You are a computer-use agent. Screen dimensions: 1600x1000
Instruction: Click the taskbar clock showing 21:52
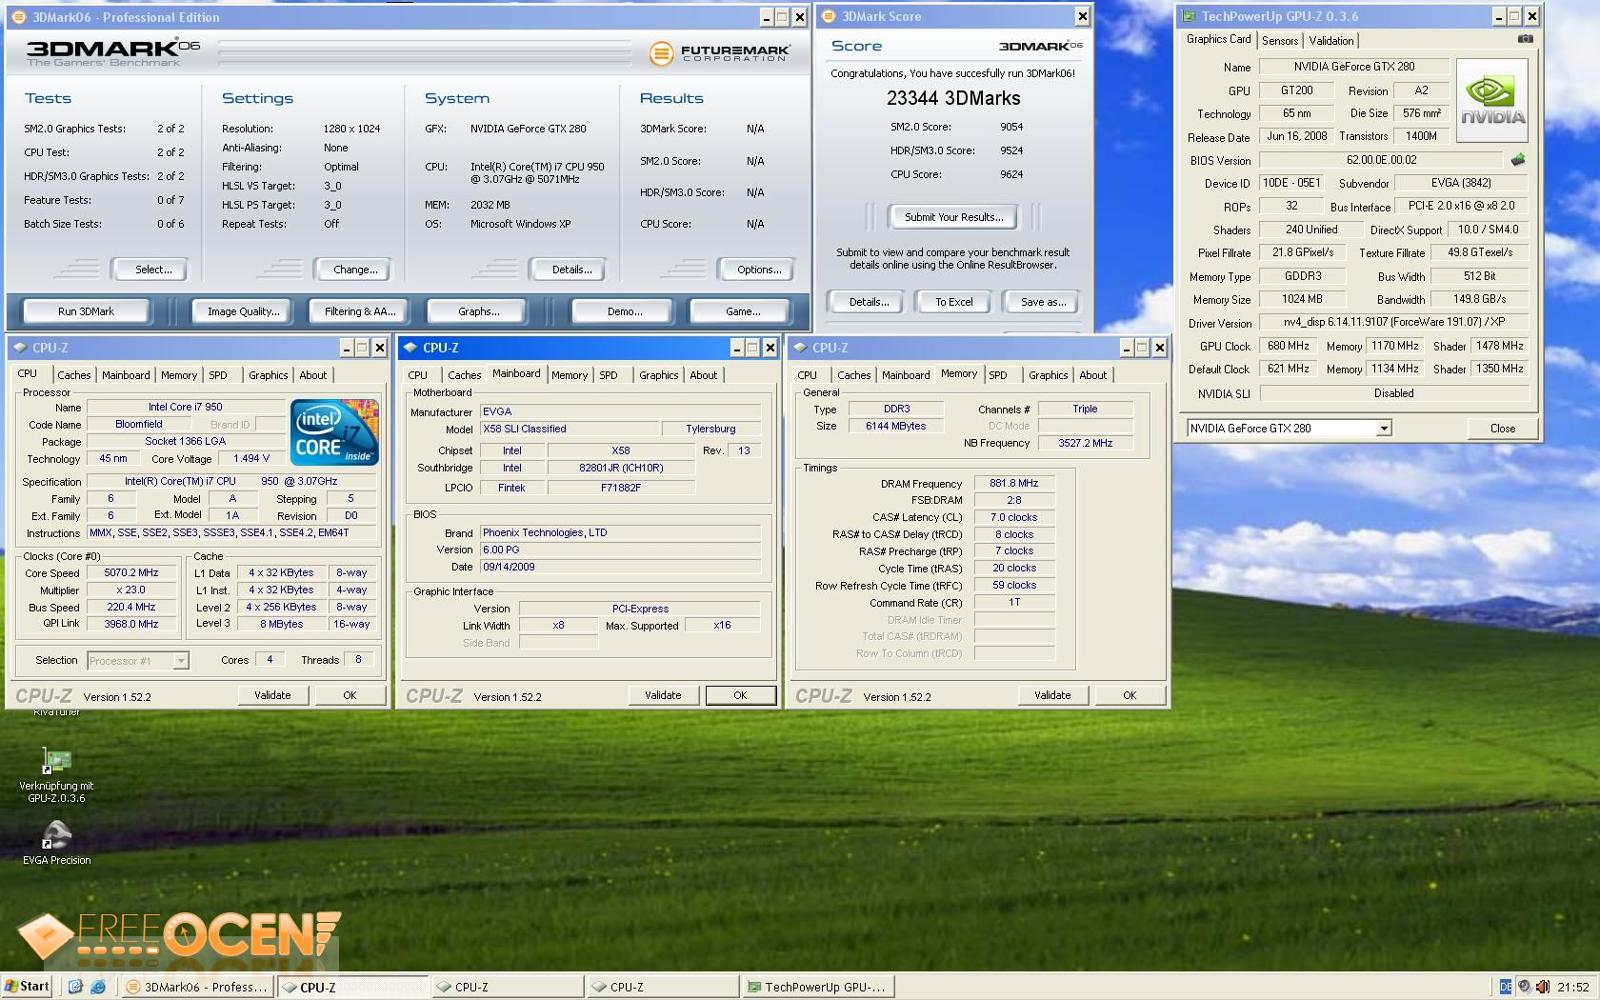(x=1573, y=987)
